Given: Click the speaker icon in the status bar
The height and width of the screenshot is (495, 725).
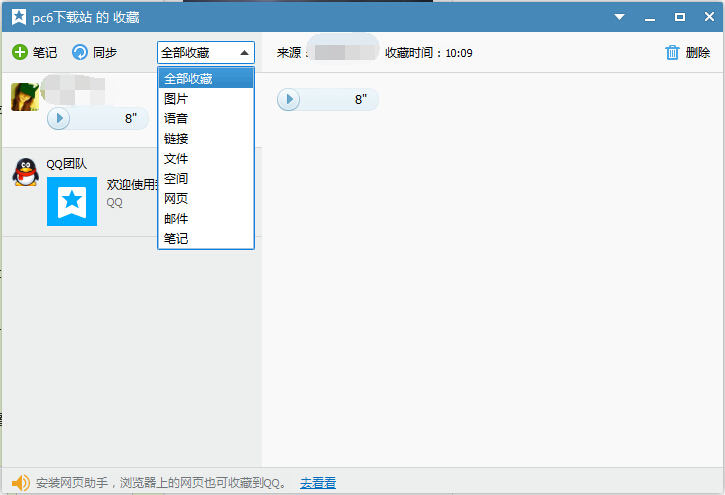Looking at the screenshot, I should [20, 483].
